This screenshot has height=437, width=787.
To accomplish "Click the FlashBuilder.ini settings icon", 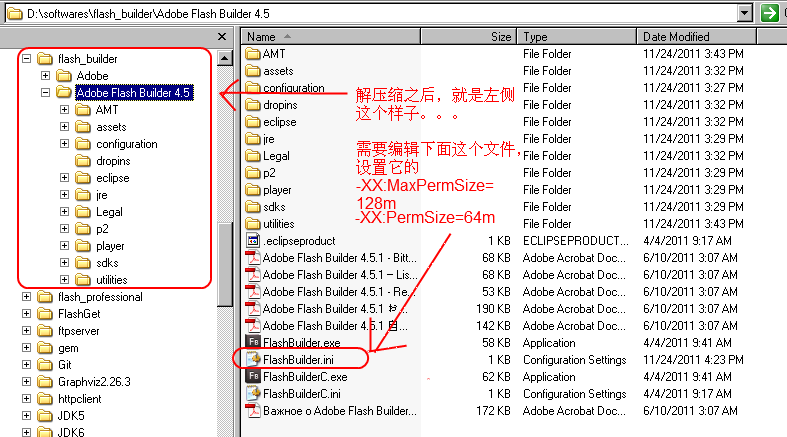I will point(253,359).
